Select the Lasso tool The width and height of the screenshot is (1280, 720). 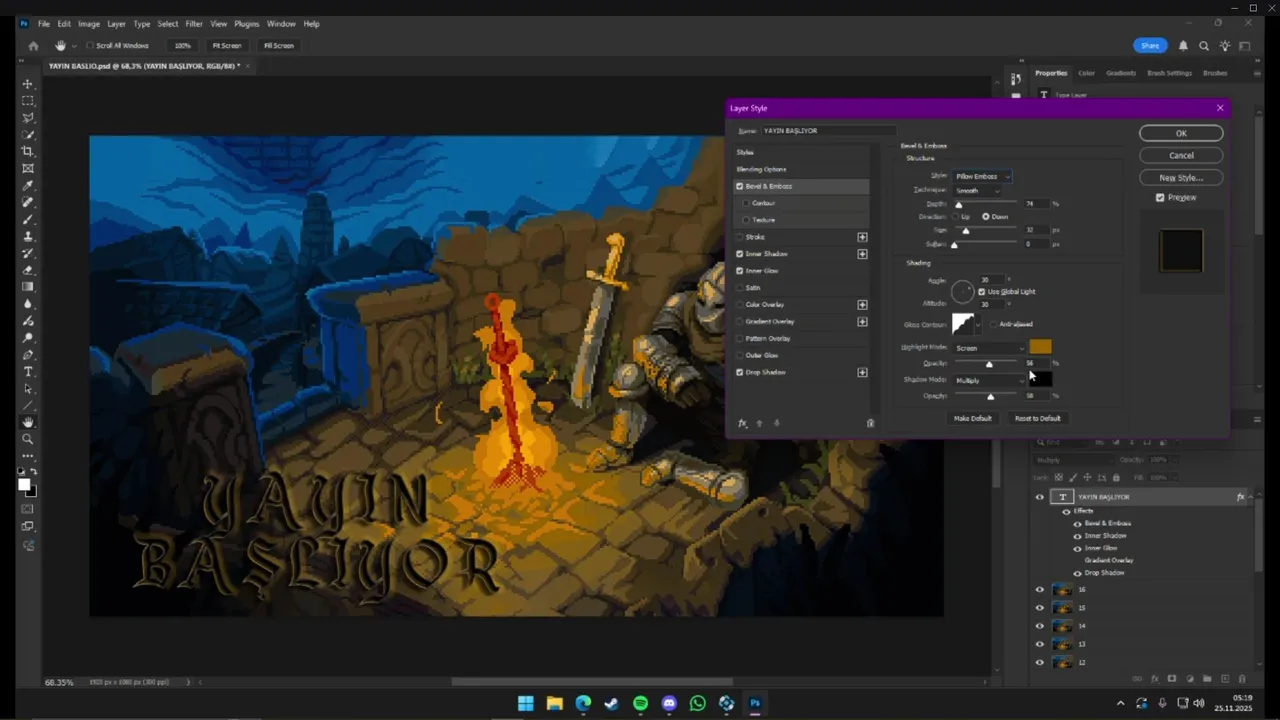[x=28, y=117]
